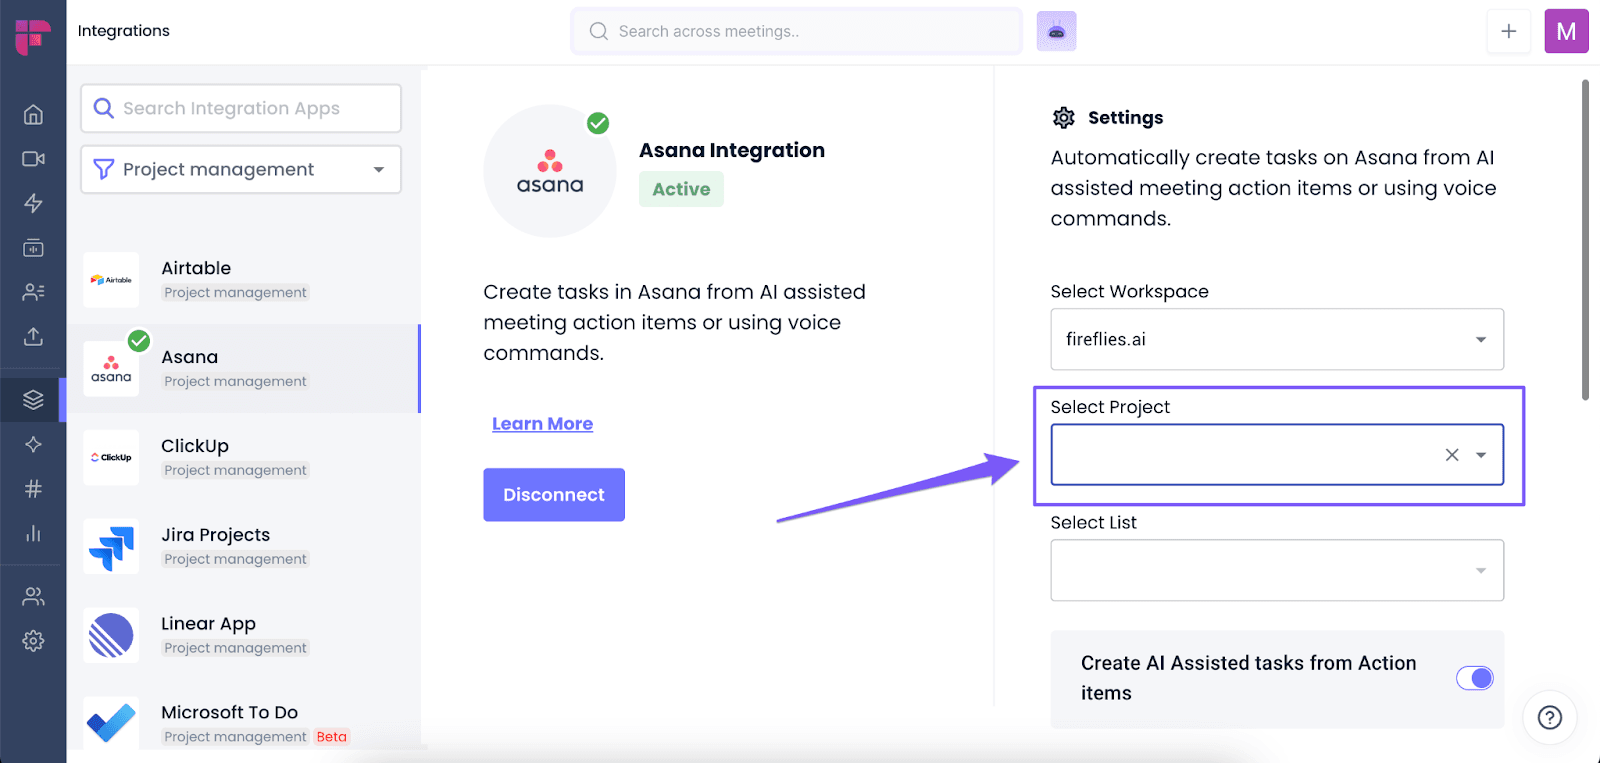1600x763 pixels.
Task: Open the M user avatar menu
Action: [1566, 31]
